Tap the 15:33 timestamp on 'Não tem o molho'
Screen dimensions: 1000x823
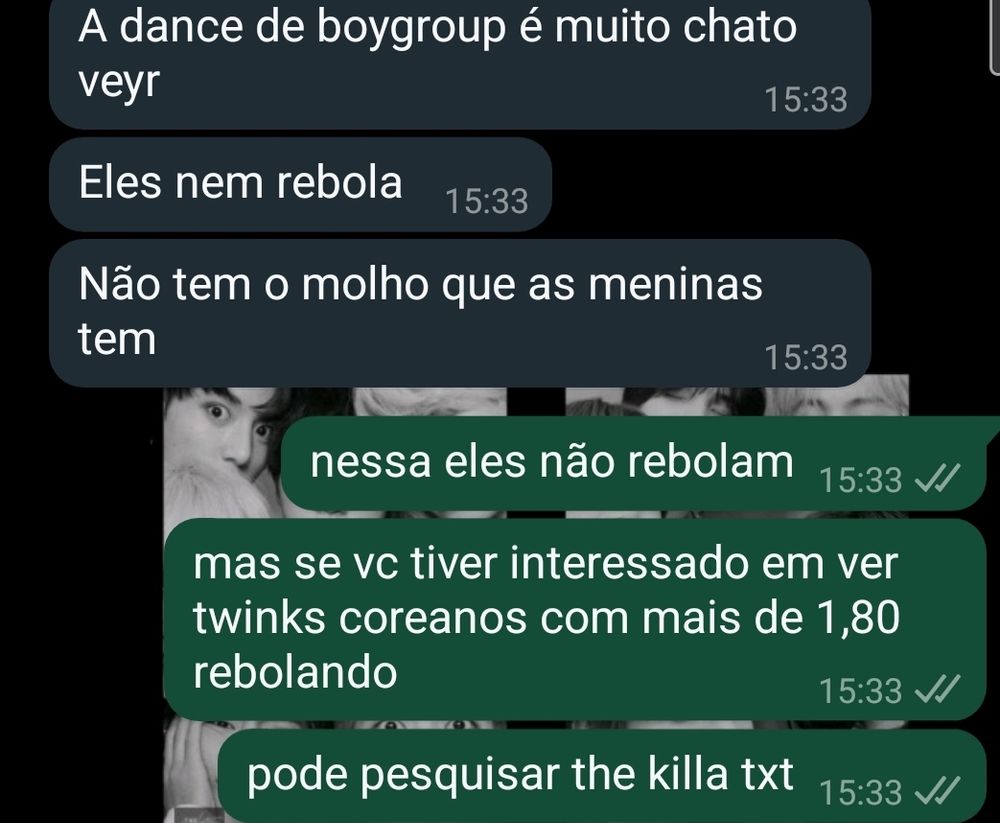pos(805,357)
